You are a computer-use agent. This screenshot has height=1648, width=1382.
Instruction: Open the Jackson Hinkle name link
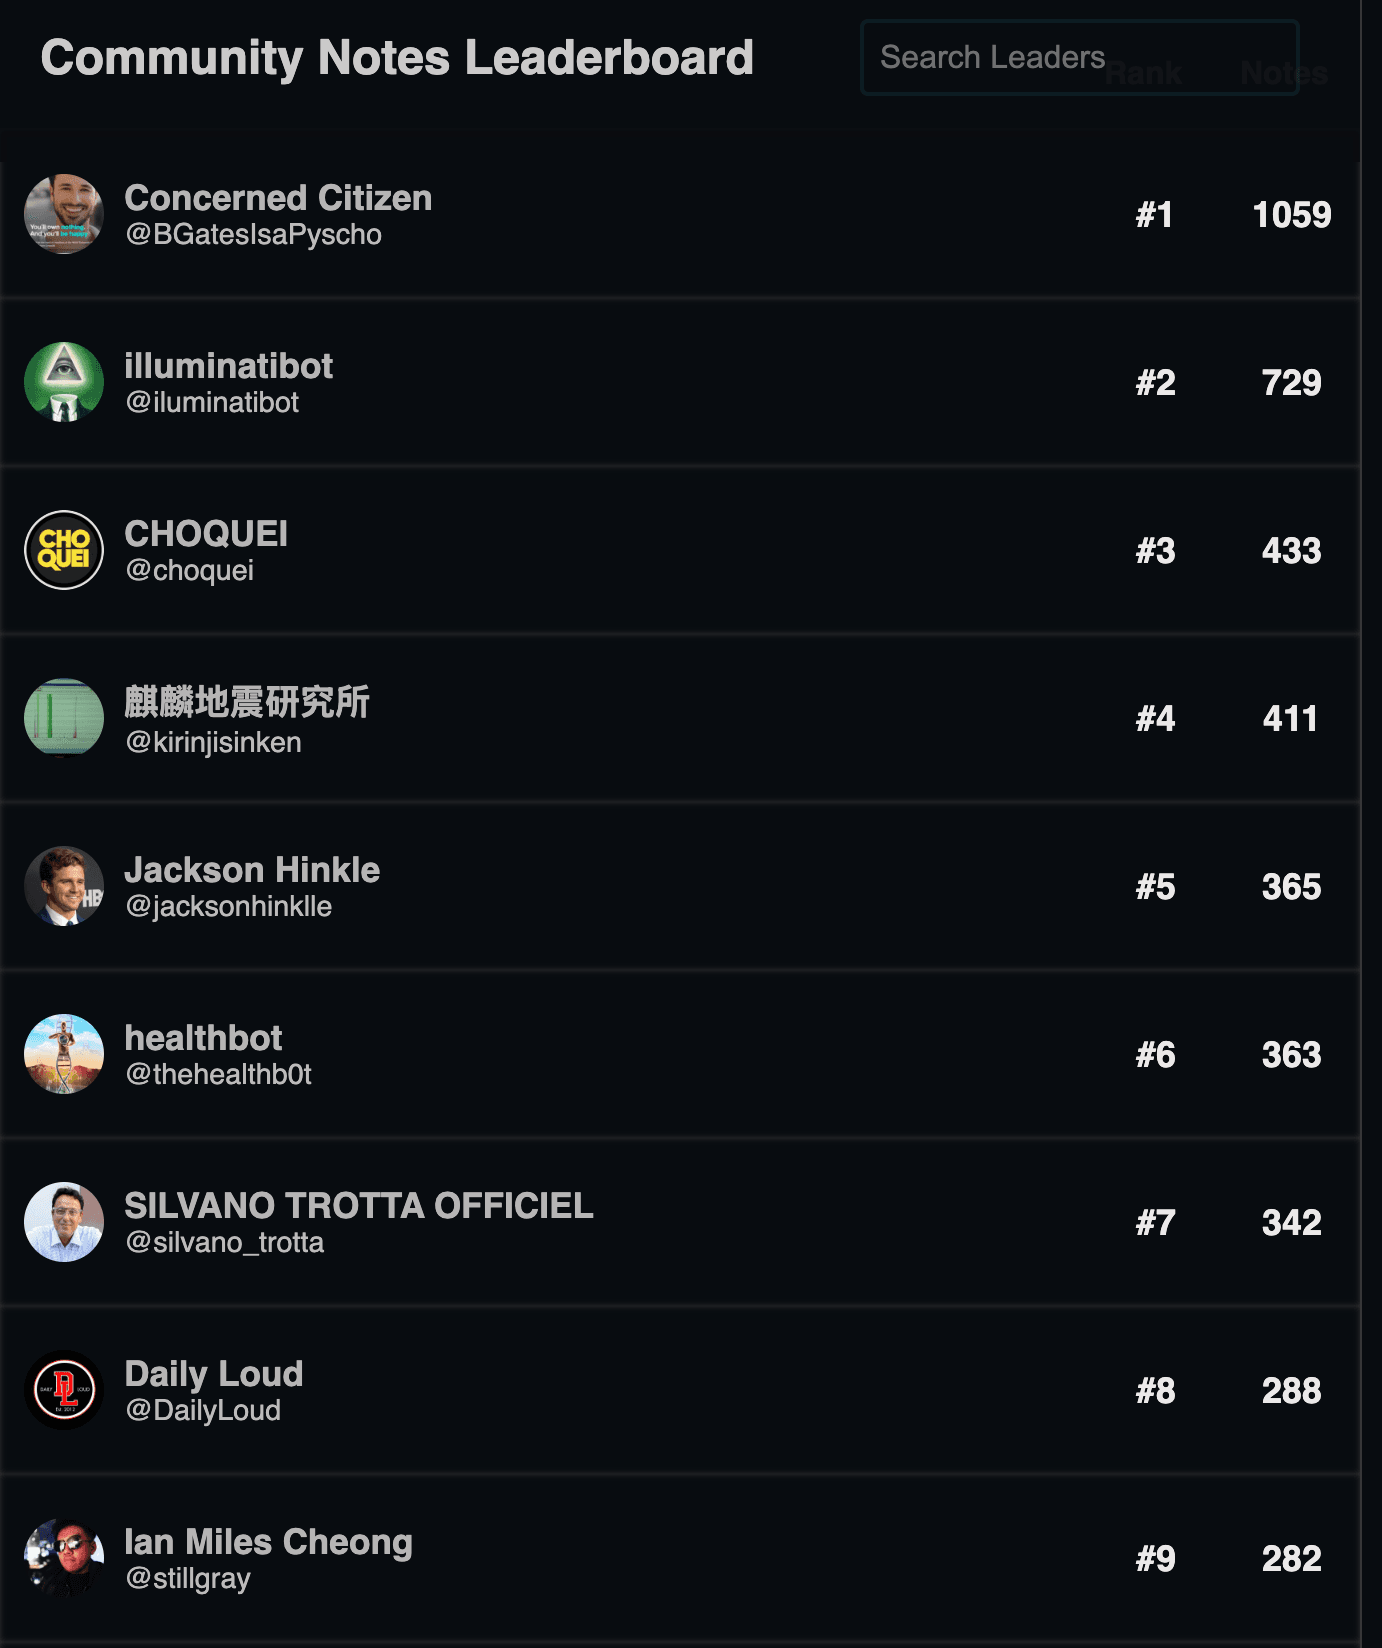pyautogui.click(x=252, y=870)
